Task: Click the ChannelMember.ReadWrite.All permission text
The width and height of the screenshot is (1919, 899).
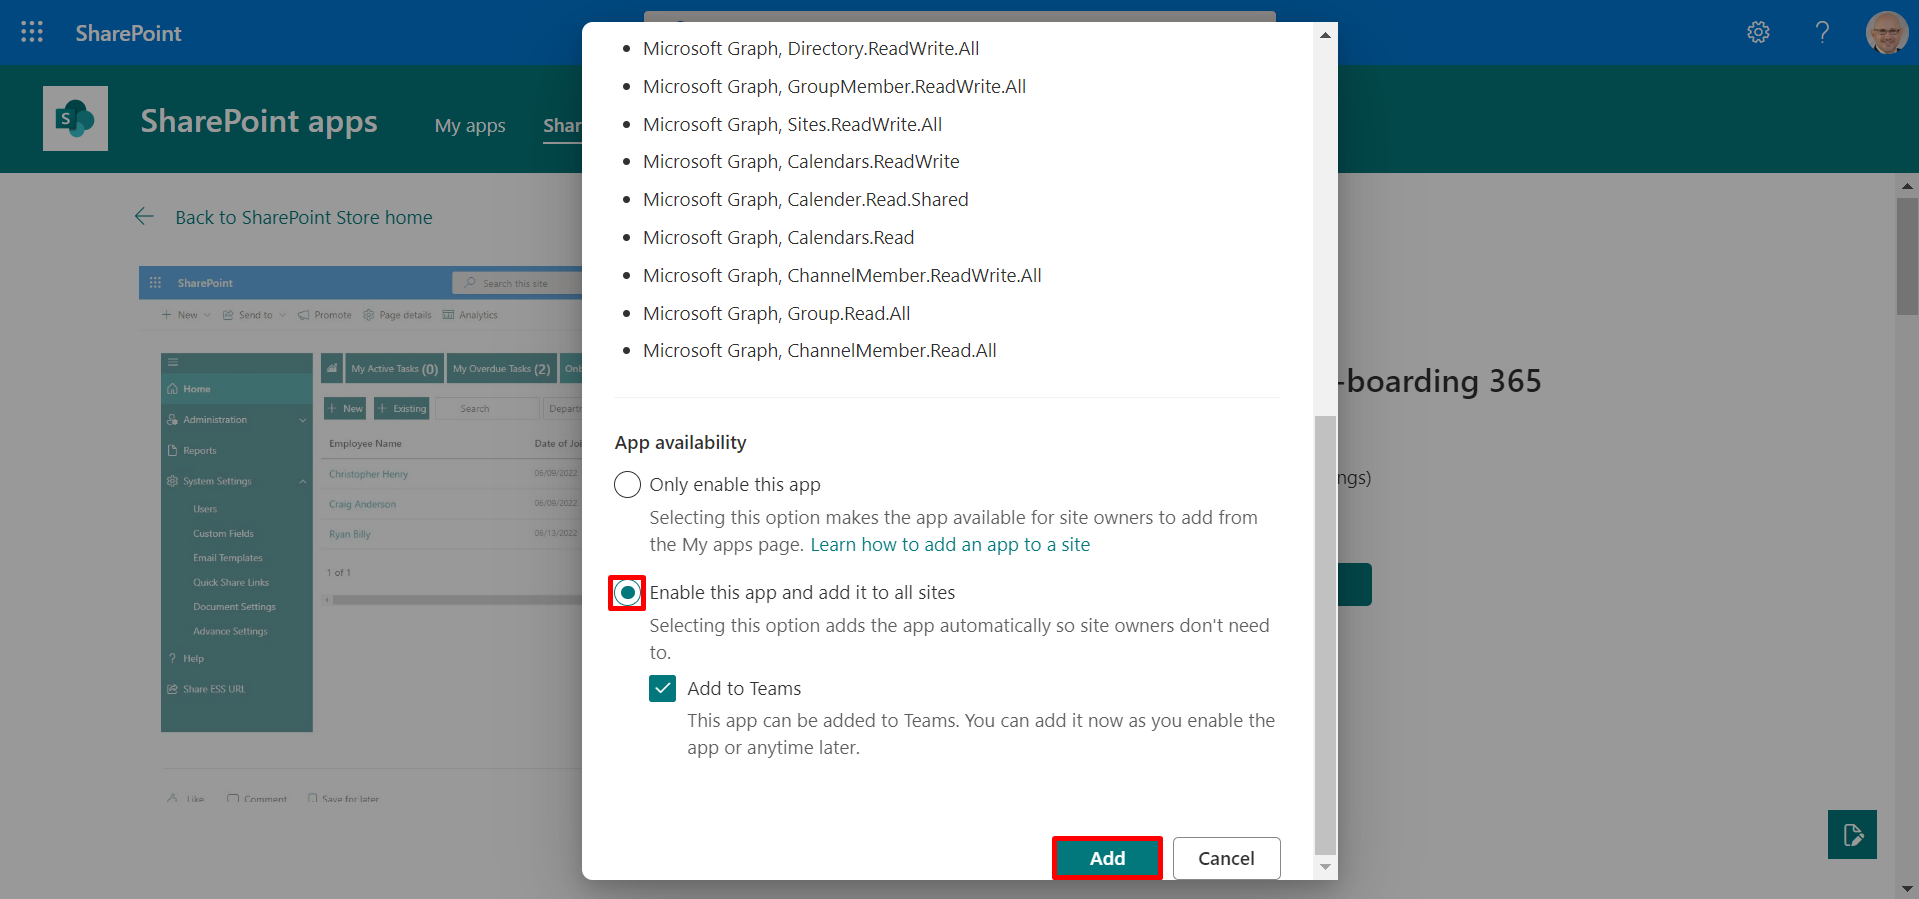Action: point(842,275)
